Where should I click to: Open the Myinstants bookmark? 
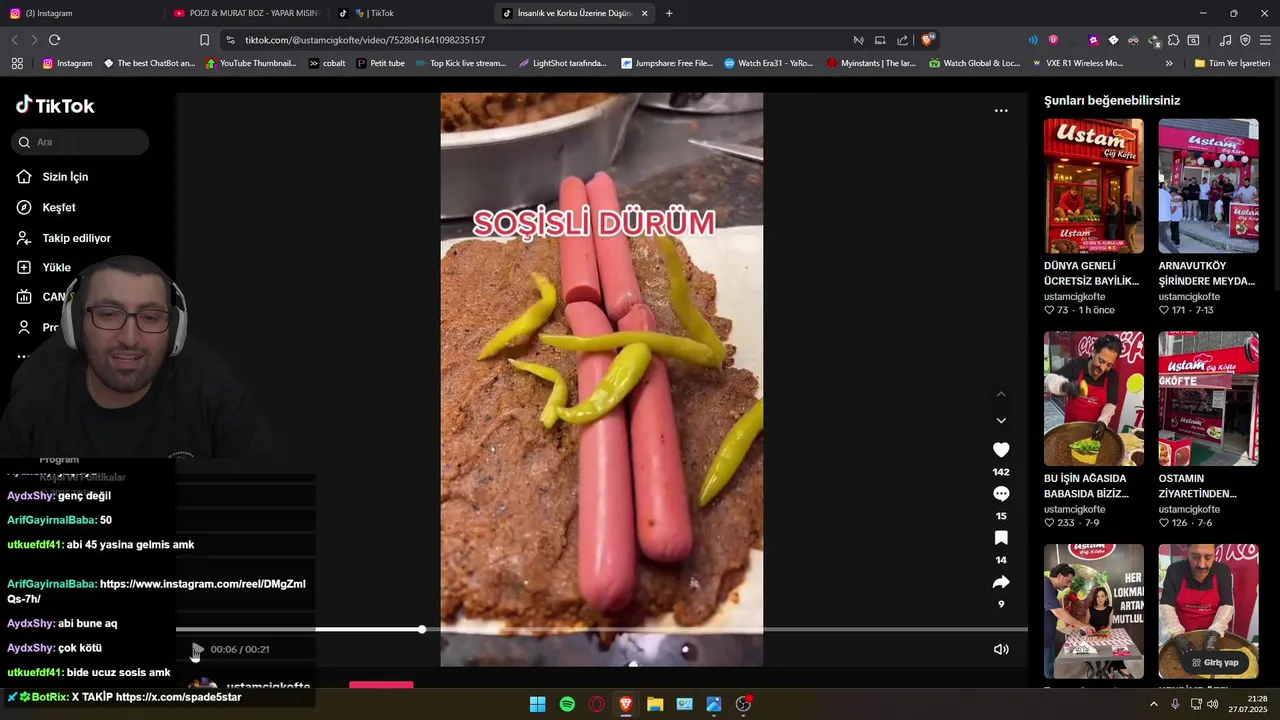pos(871,63)
